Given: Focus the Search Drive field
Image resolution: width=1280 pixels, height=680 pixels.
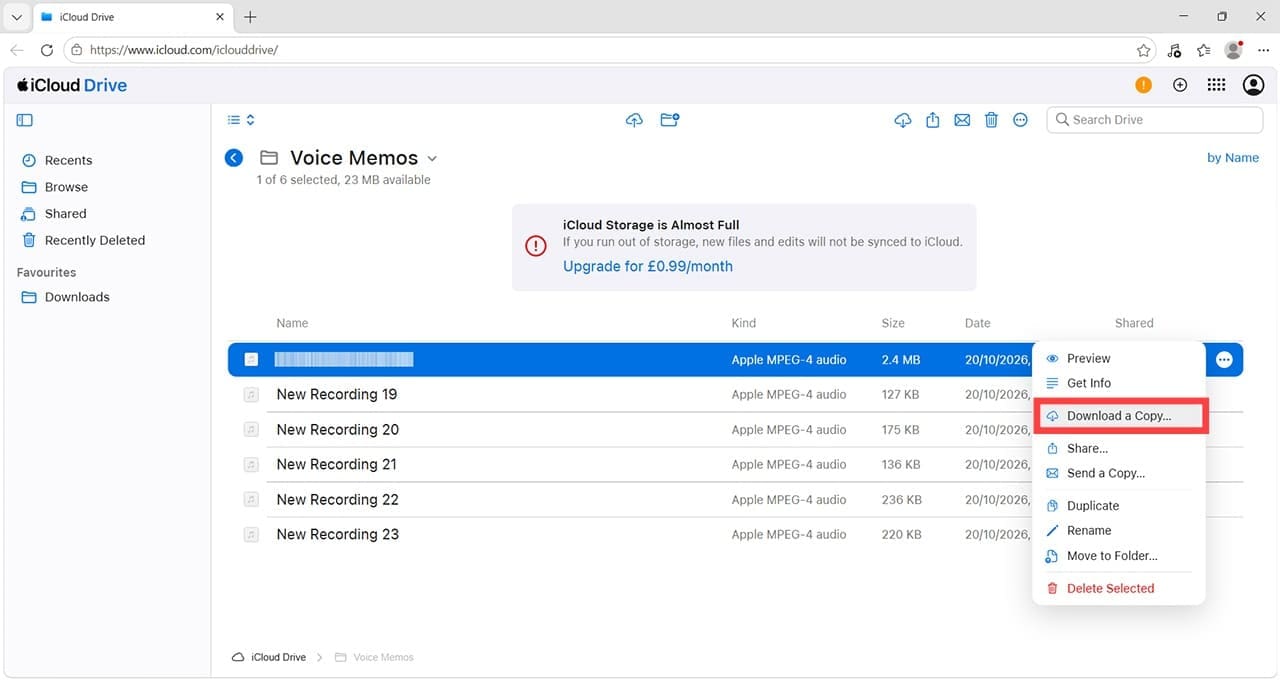Looking at the screenshot, I should pos(1155,120).
